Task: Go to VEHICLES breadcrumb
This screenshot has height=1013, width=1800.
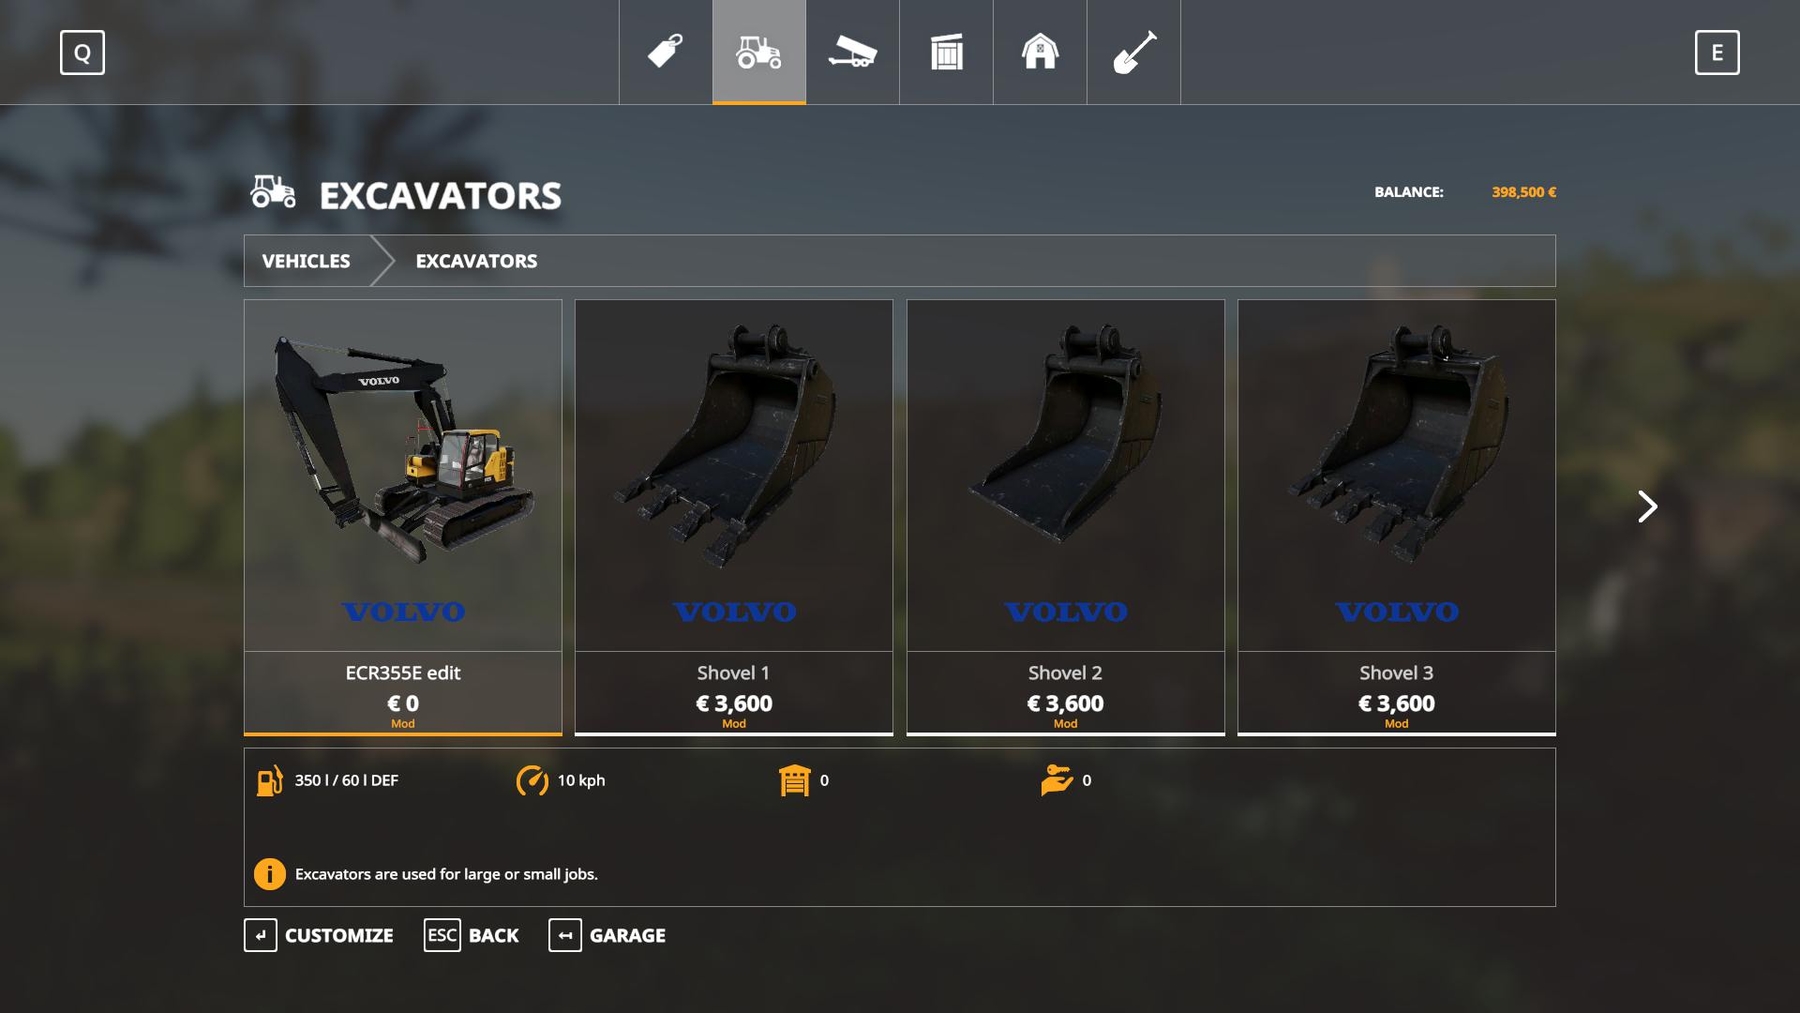Action: [306, 261]
